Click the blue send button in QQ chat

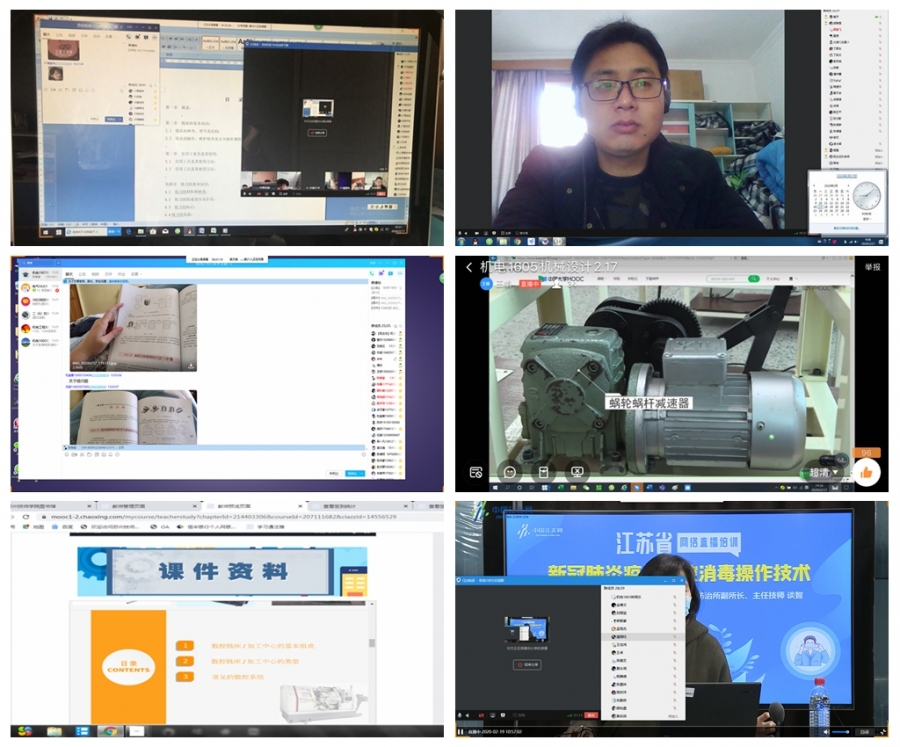(354, 473)
